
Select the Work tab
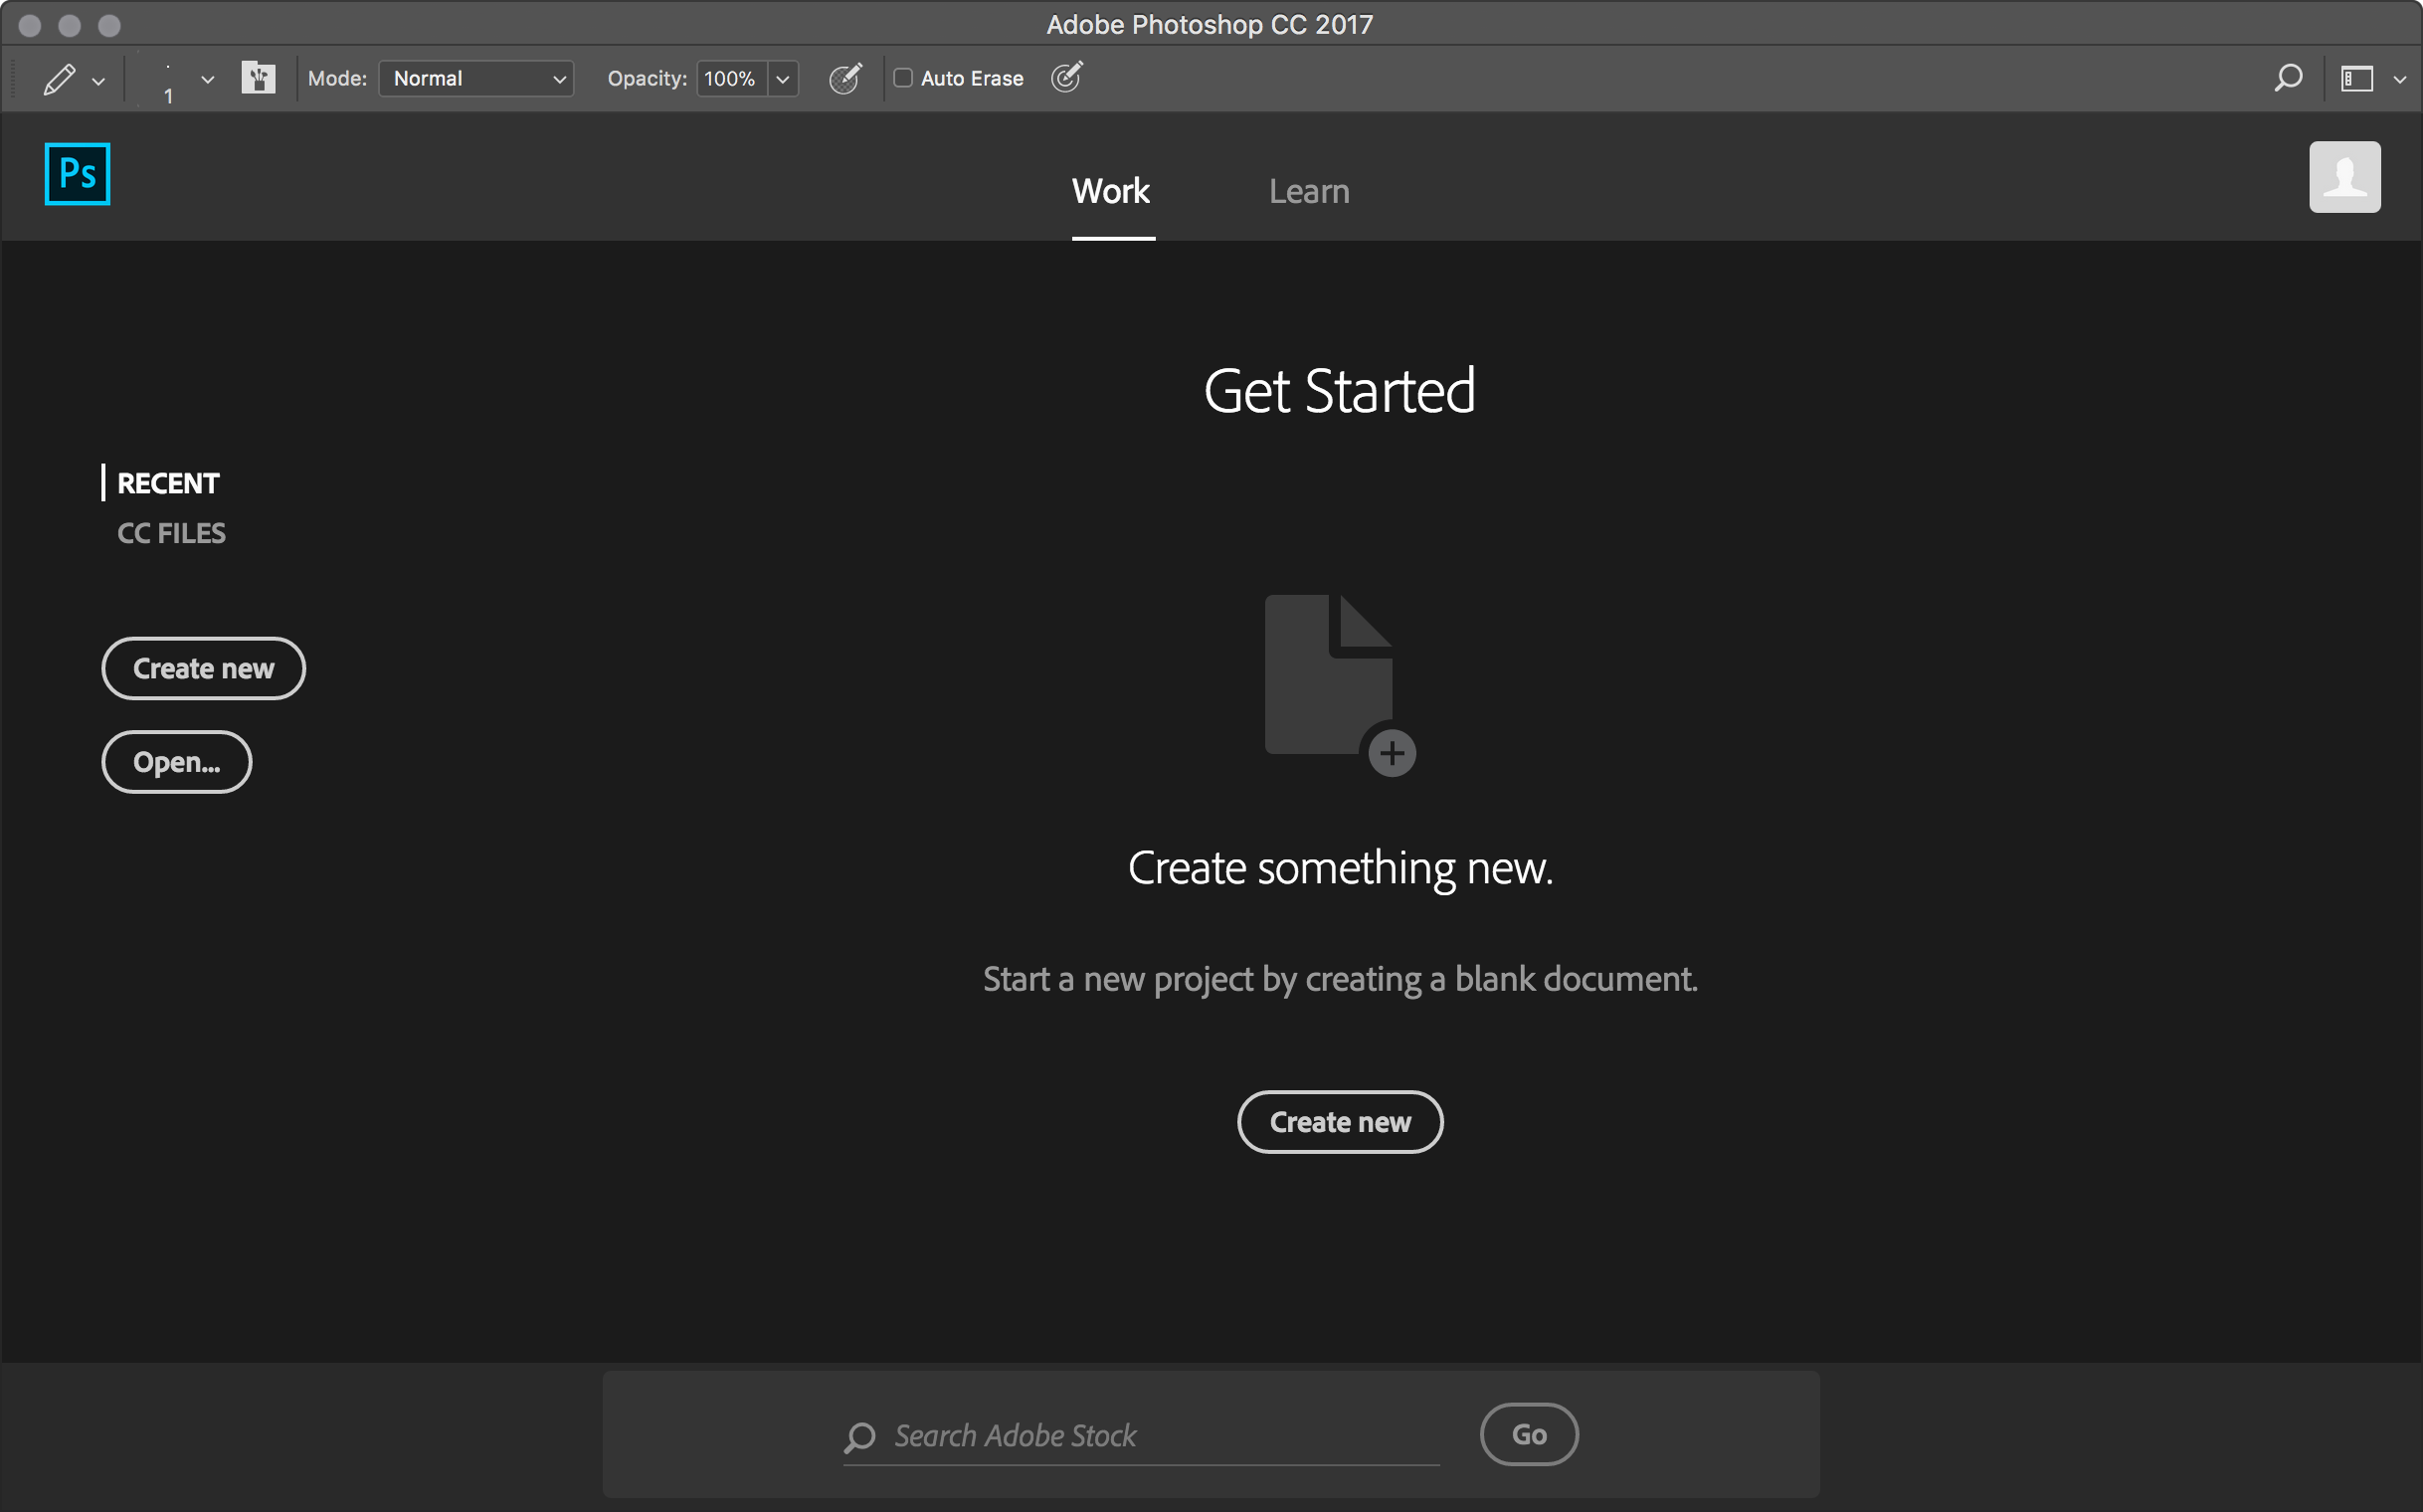[x=1111, y=191]
